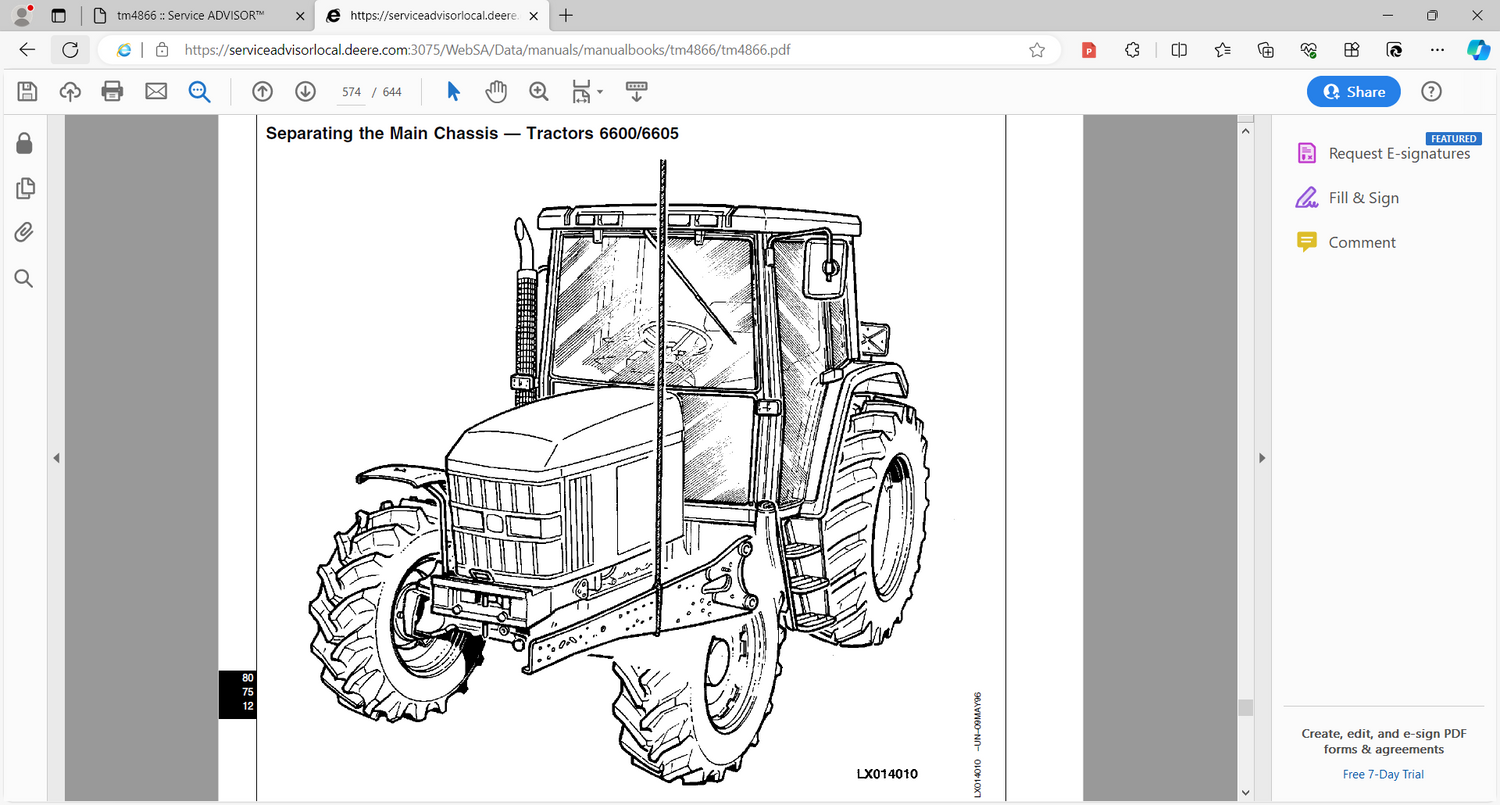1500x805 pixels.
Task: Open the attachments paperclip panel
Action: [24, 233]
